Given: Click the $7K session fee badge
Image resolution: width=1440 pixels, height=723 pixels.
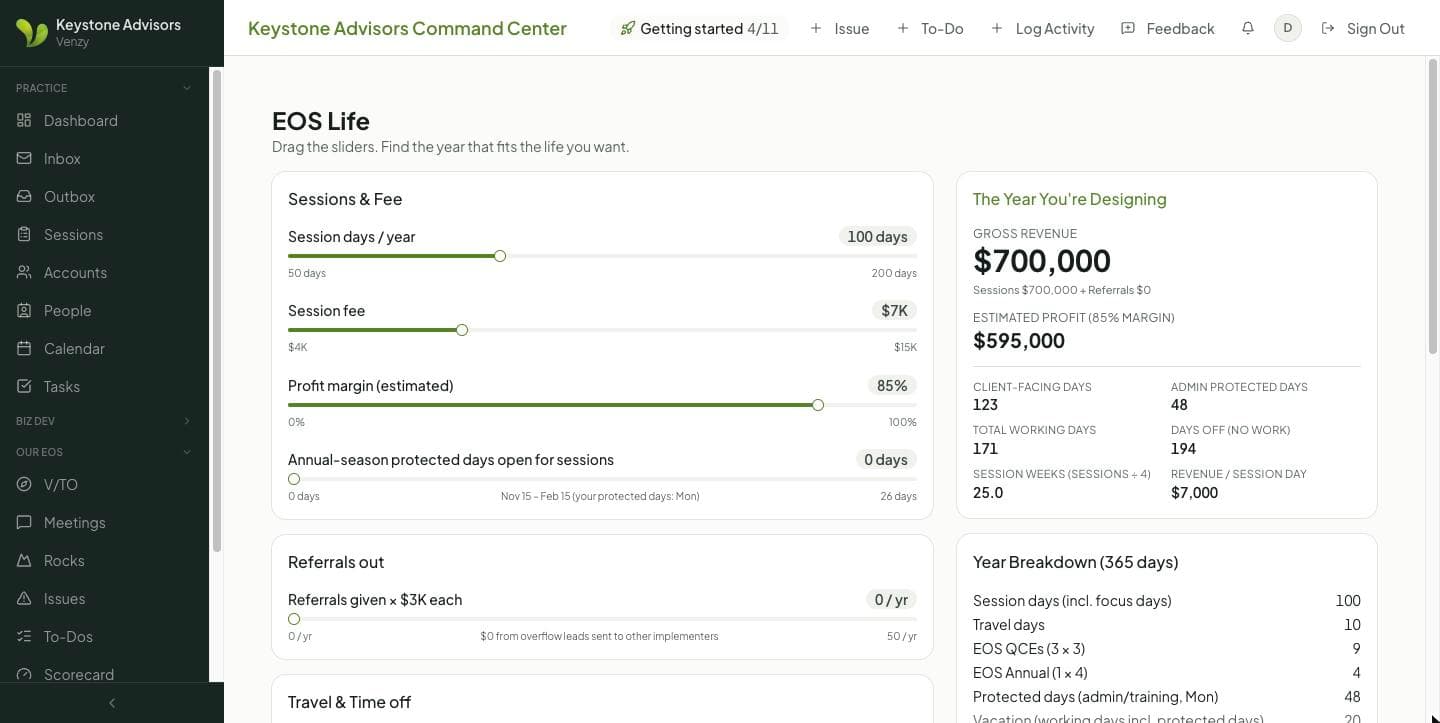Looking at the screenshot, I should point(894,311).
